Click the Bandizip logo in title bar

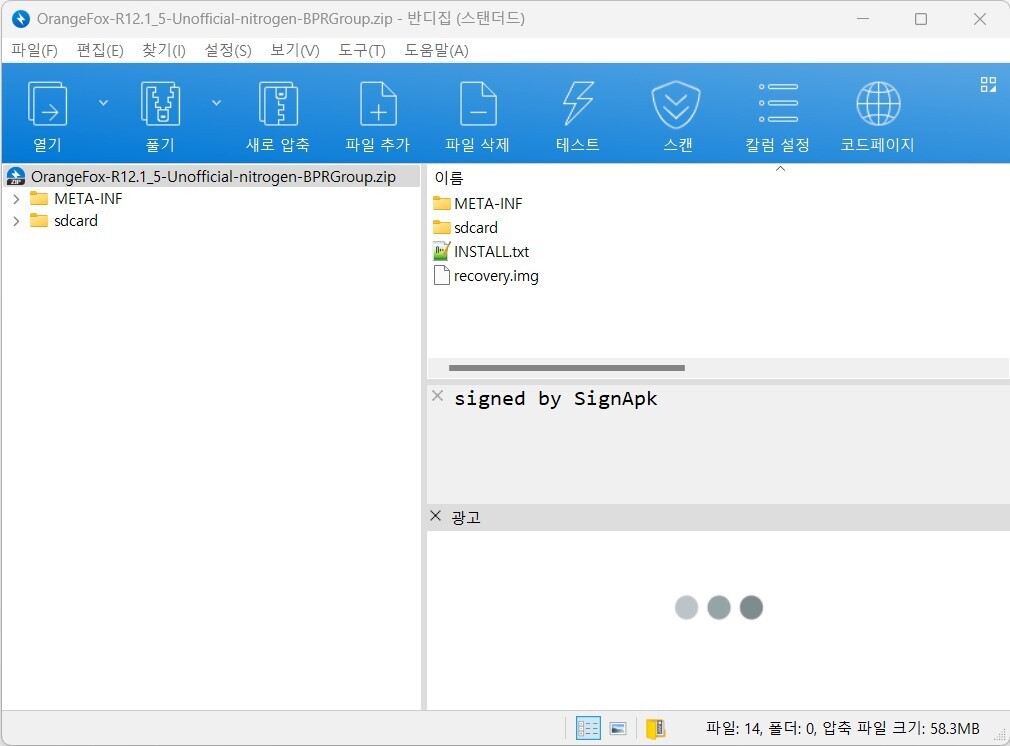[x=21, y=19]
